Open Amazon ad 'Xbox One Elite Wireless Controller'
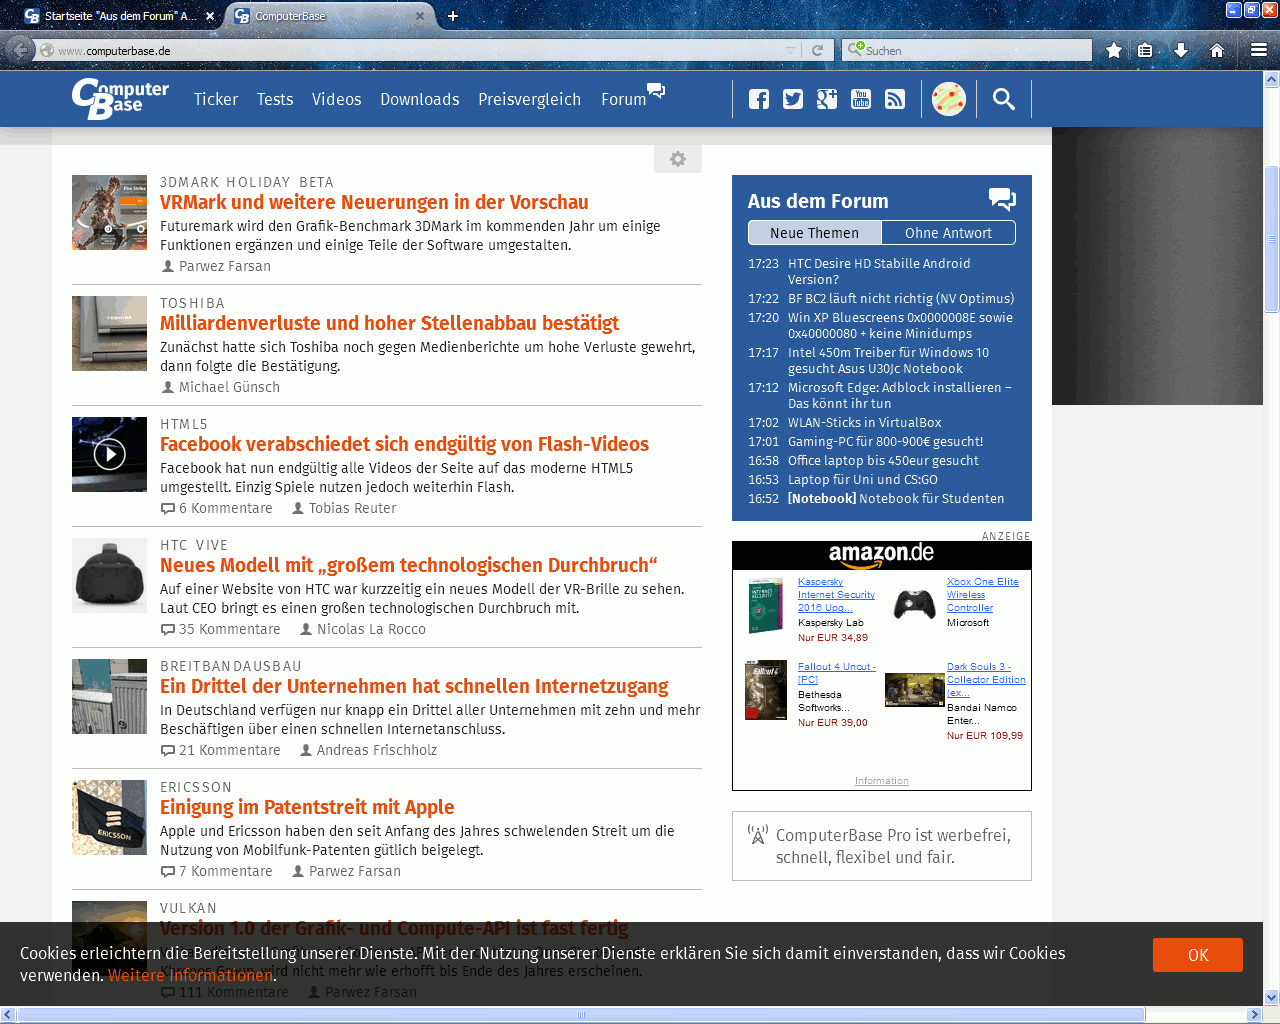This screenshot has height=1024, width=1280. [983, 594]
